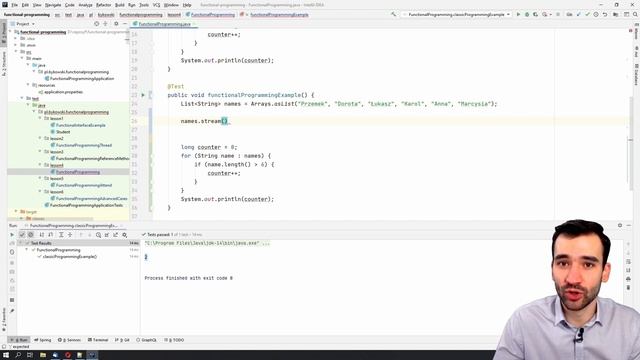Open the Services tool window button

click(x=70, y=340)
